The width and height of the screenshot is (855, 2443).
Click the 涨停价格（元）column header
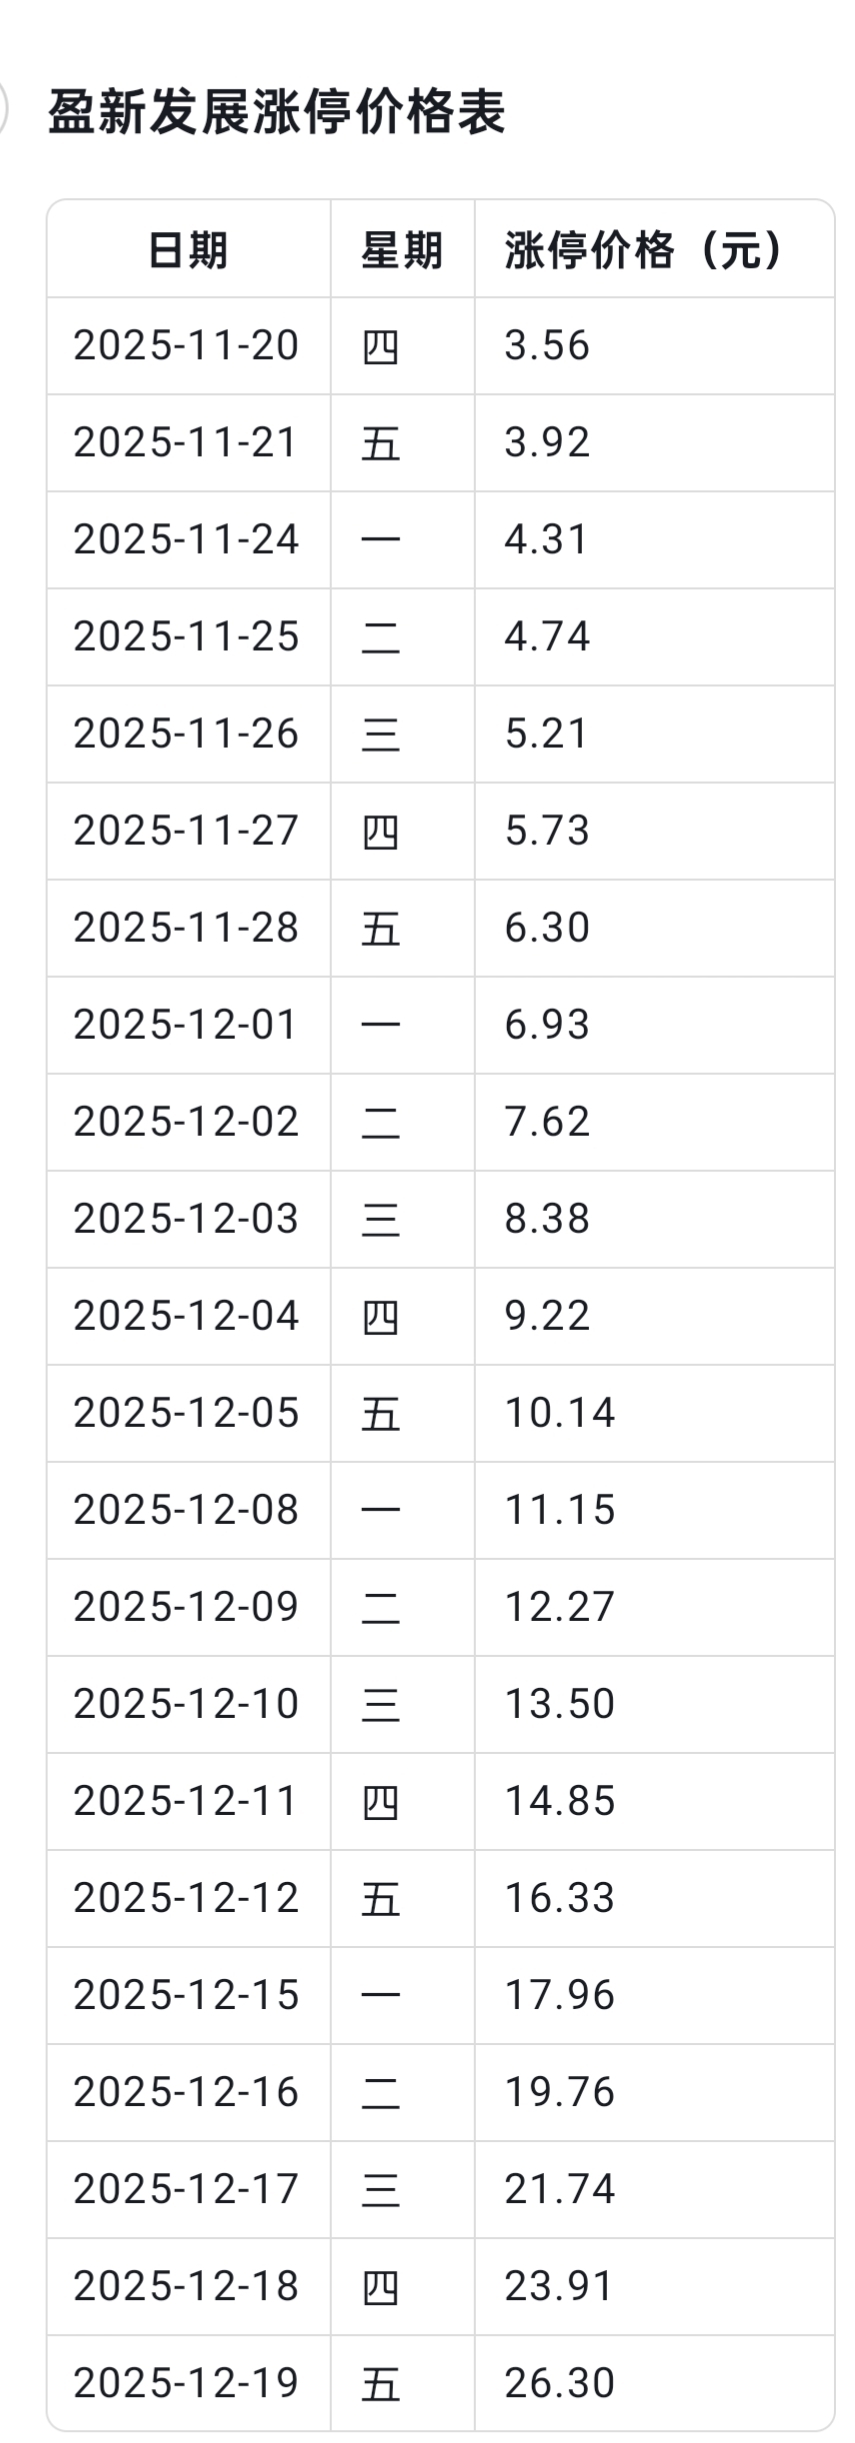pyautogui.click(x=647, y=249)
